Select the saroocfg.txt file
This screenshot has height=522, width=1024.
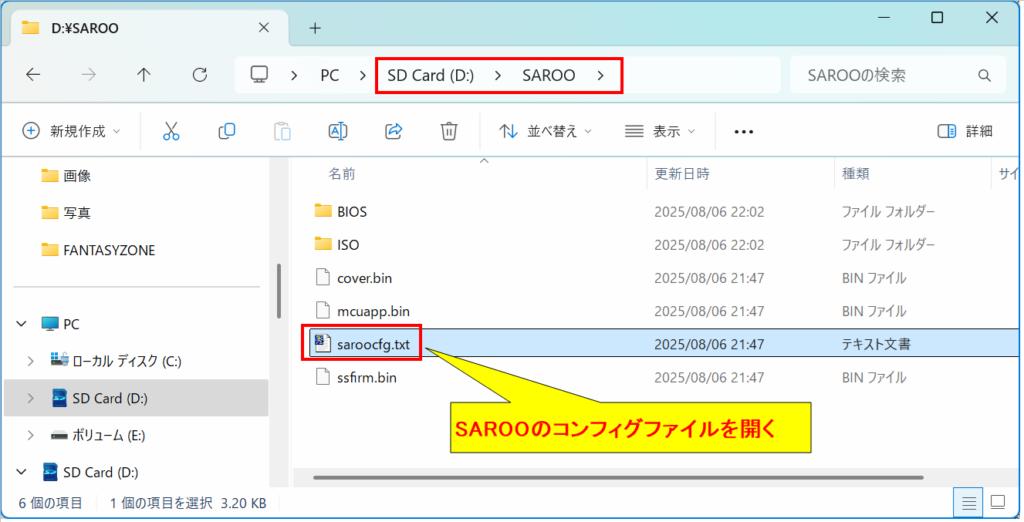click(x=373, y=344)
